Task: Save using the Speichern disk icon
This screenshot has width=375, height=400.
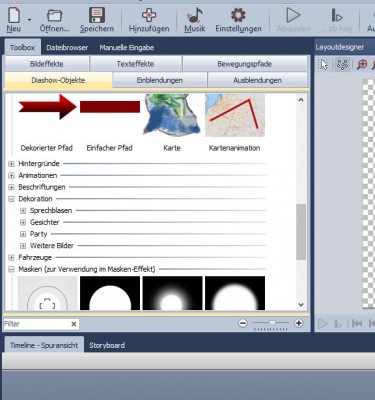Action: tap(97, 15)
